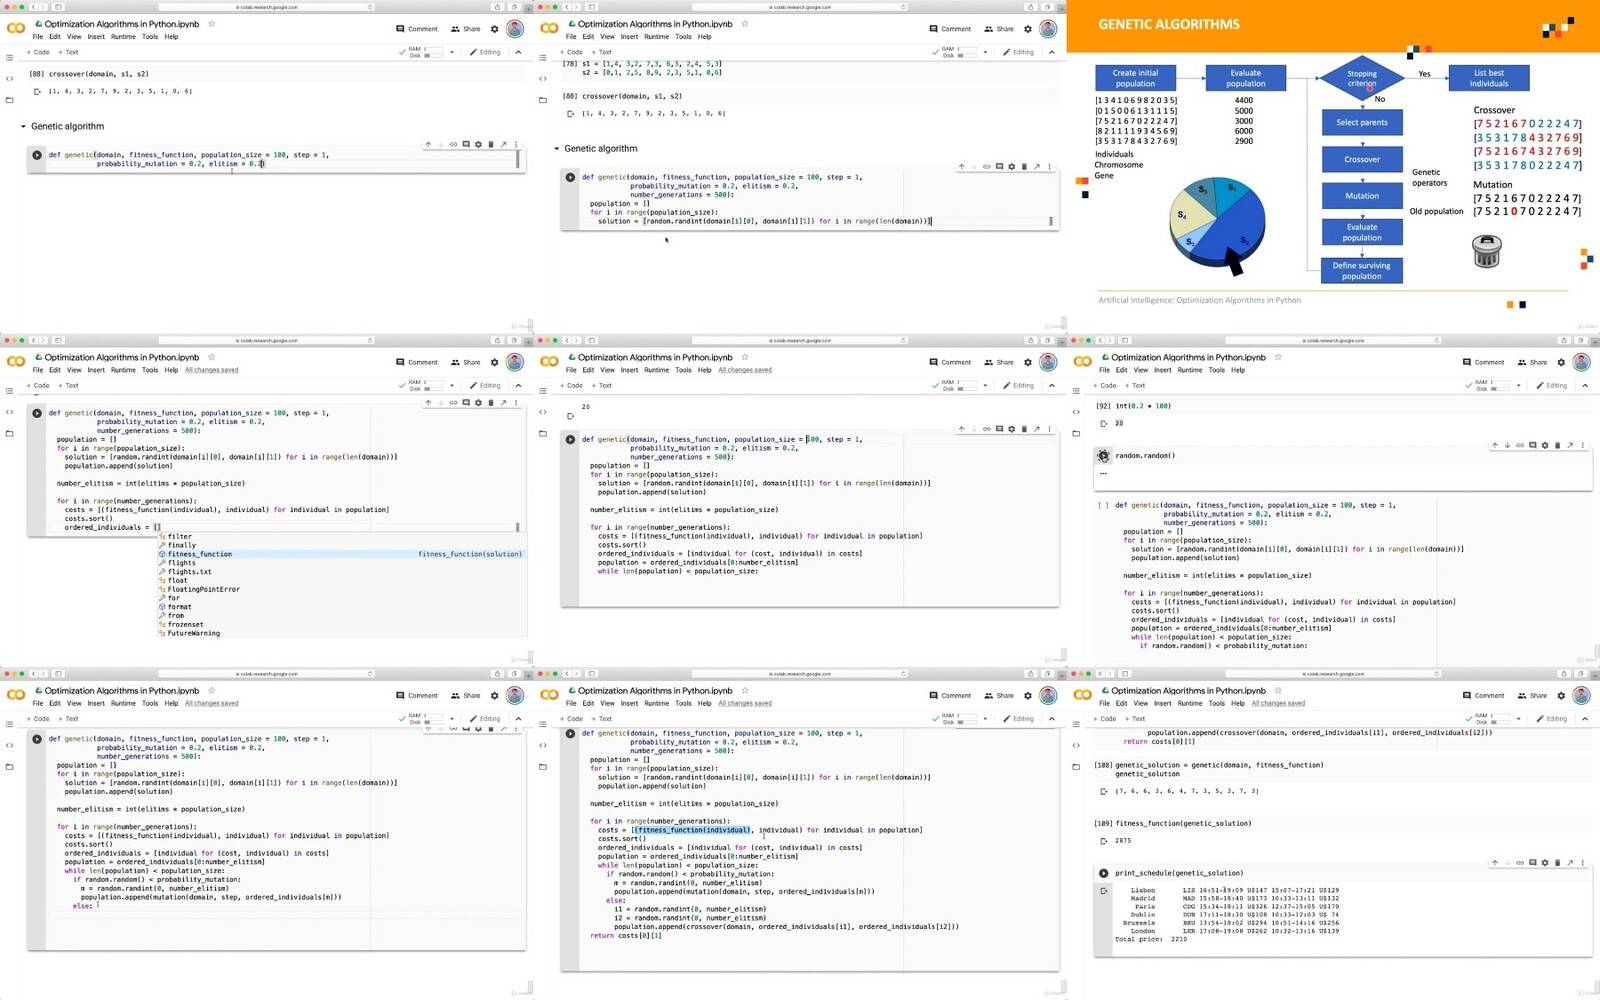Open View menu in the autocomplete window
1600x1000 pixels.
coord(74,370)
